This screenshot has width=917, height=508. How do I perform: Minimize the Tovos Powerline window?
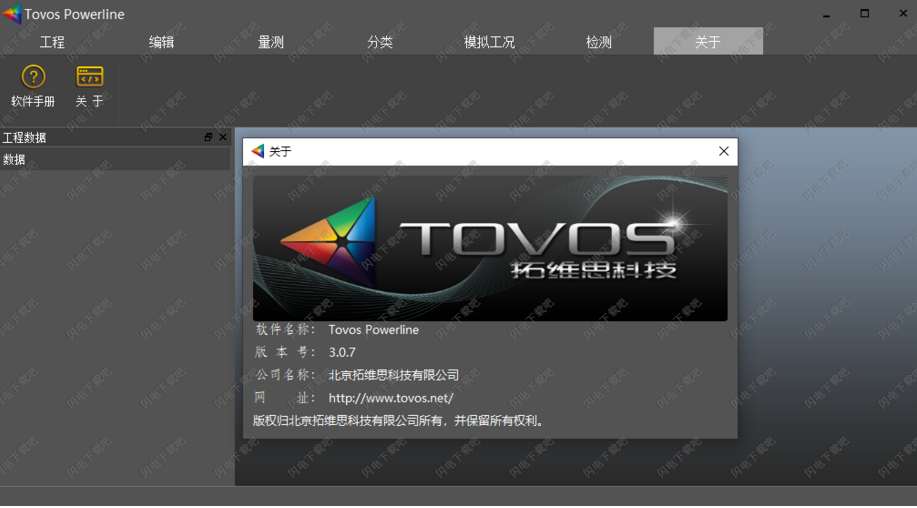tap(826, 14)
